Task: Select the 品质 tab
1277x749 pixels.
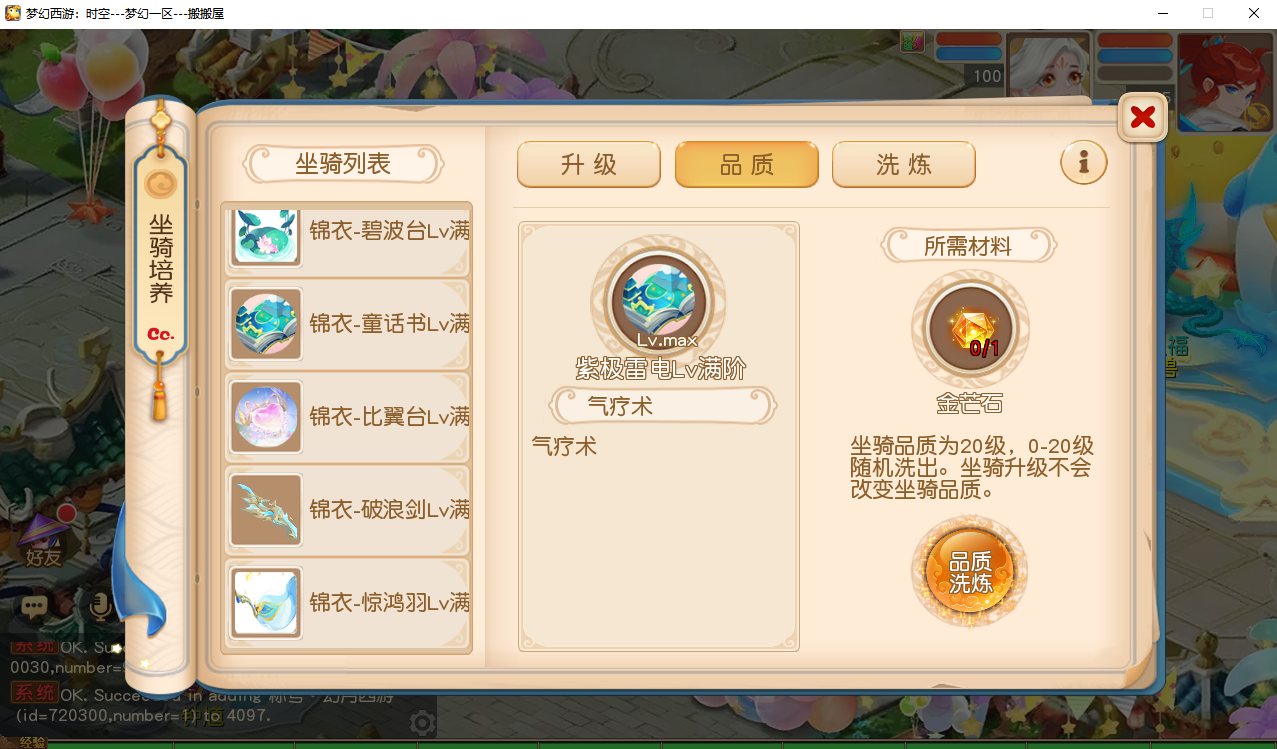Action: pos(747,165)
